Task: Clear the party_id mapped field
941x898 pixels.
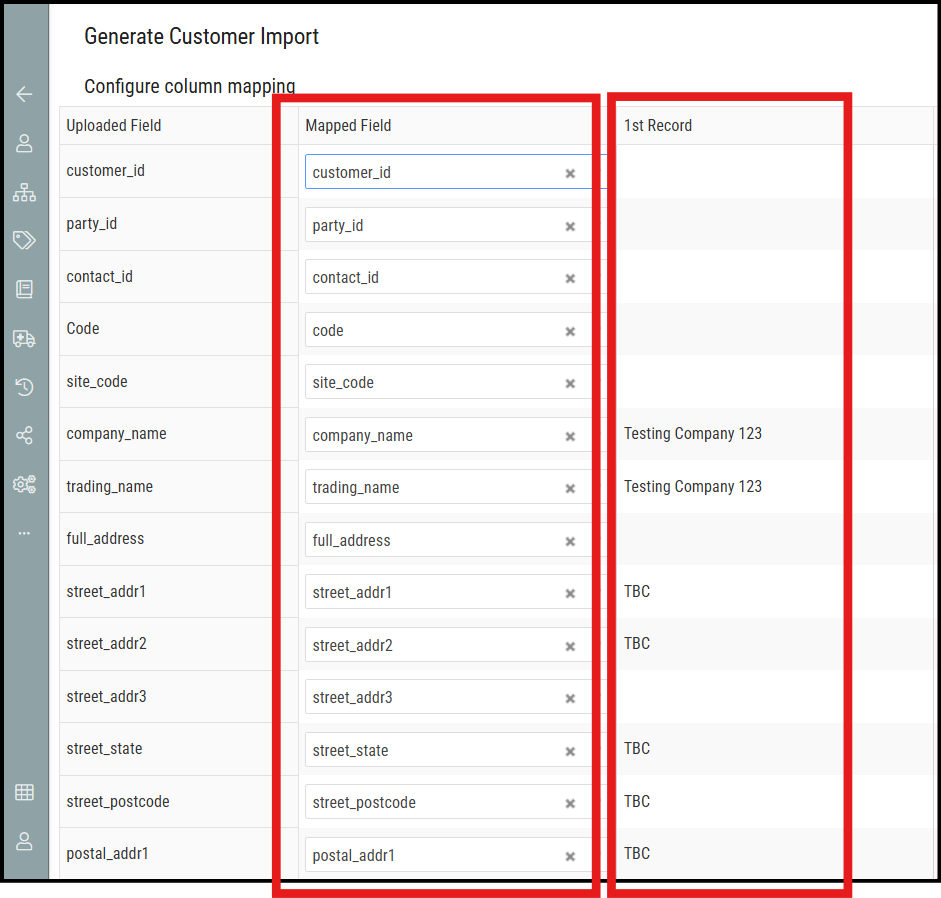Action: coord(570,226)
